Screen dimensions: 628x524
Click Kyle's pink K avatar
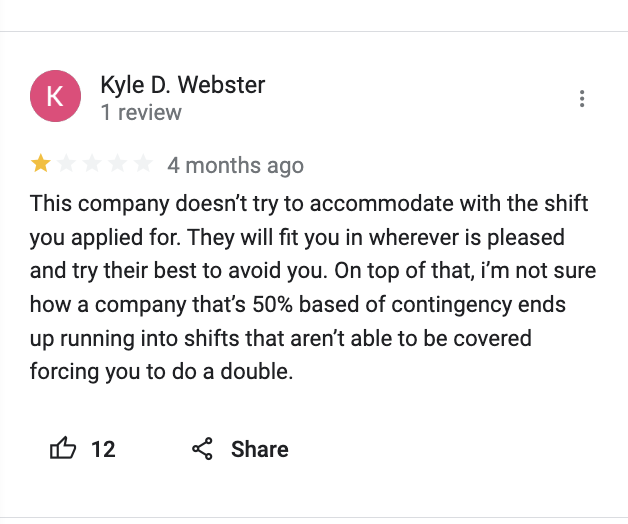[55, 96]
